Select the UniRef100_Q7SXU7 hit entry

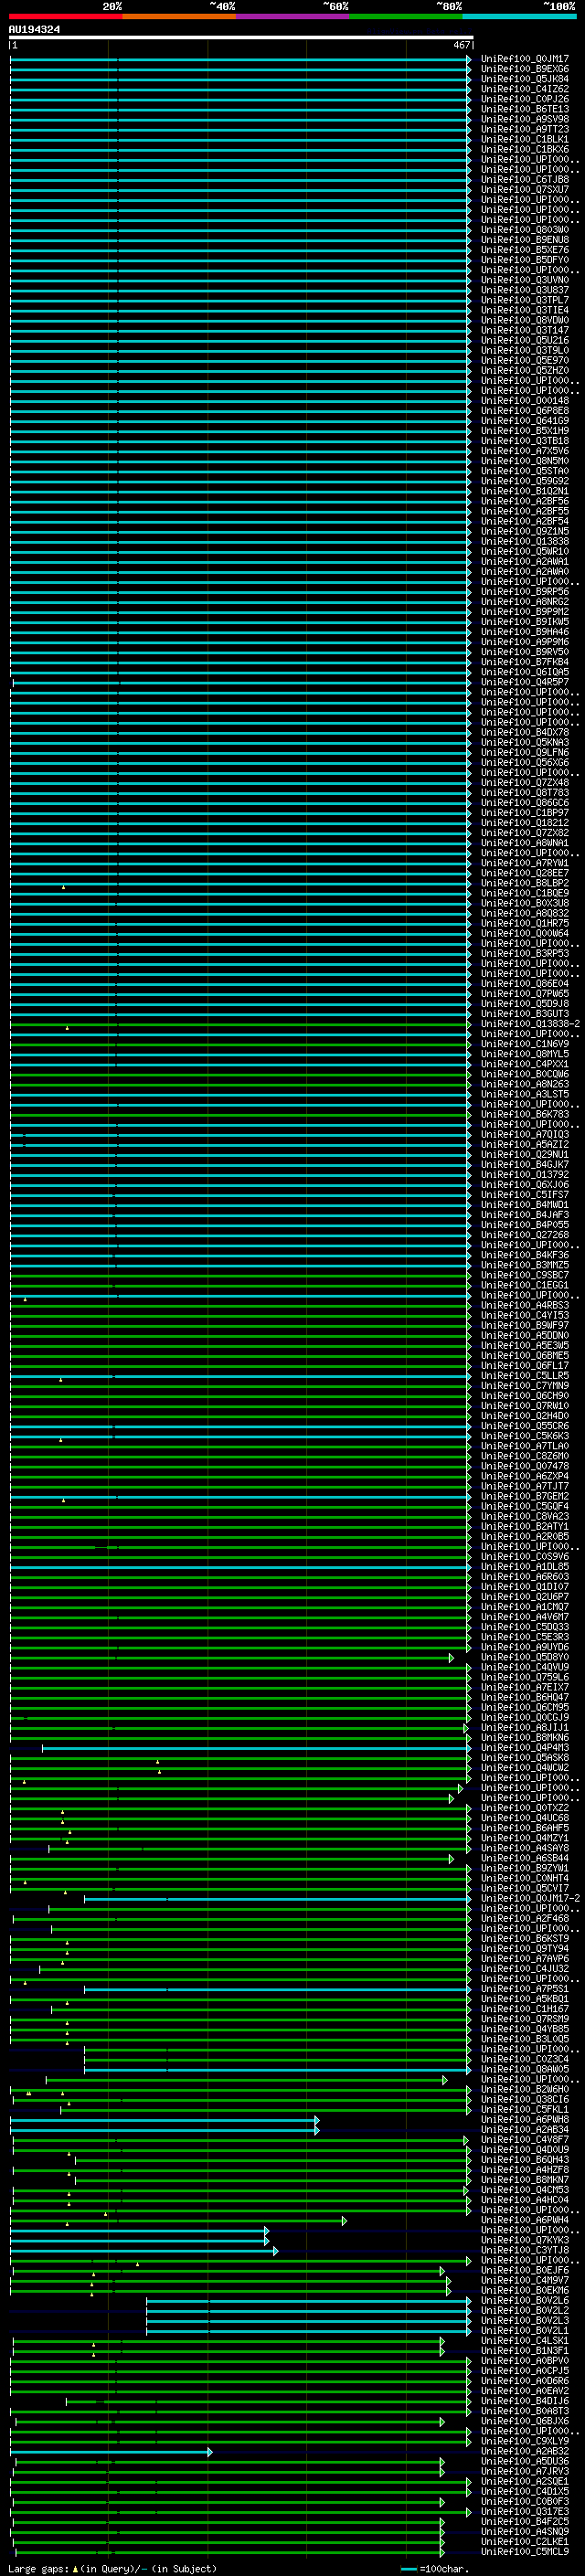(524, 190)
